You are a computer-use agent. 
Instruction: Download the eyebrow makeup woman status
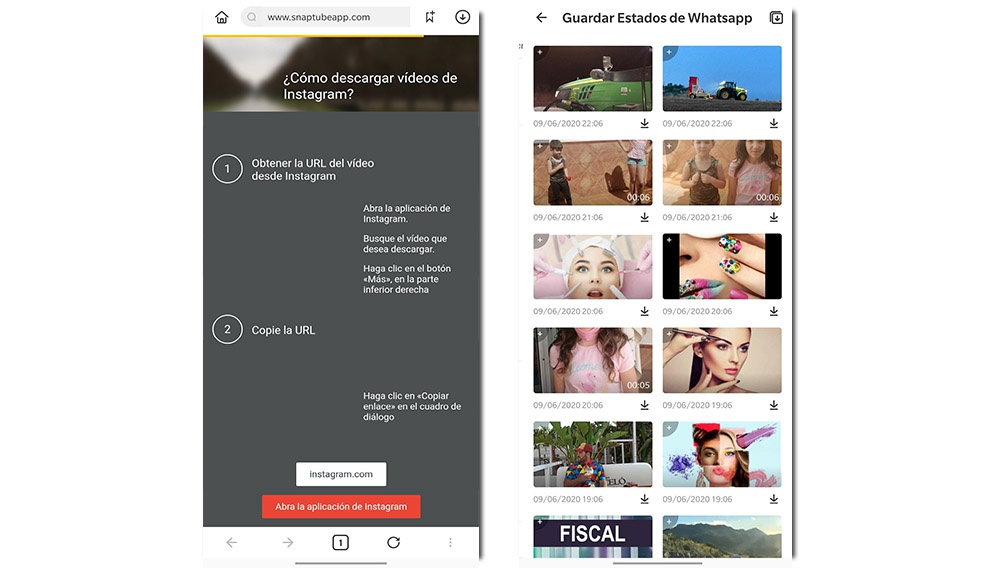tap(774, 405)
